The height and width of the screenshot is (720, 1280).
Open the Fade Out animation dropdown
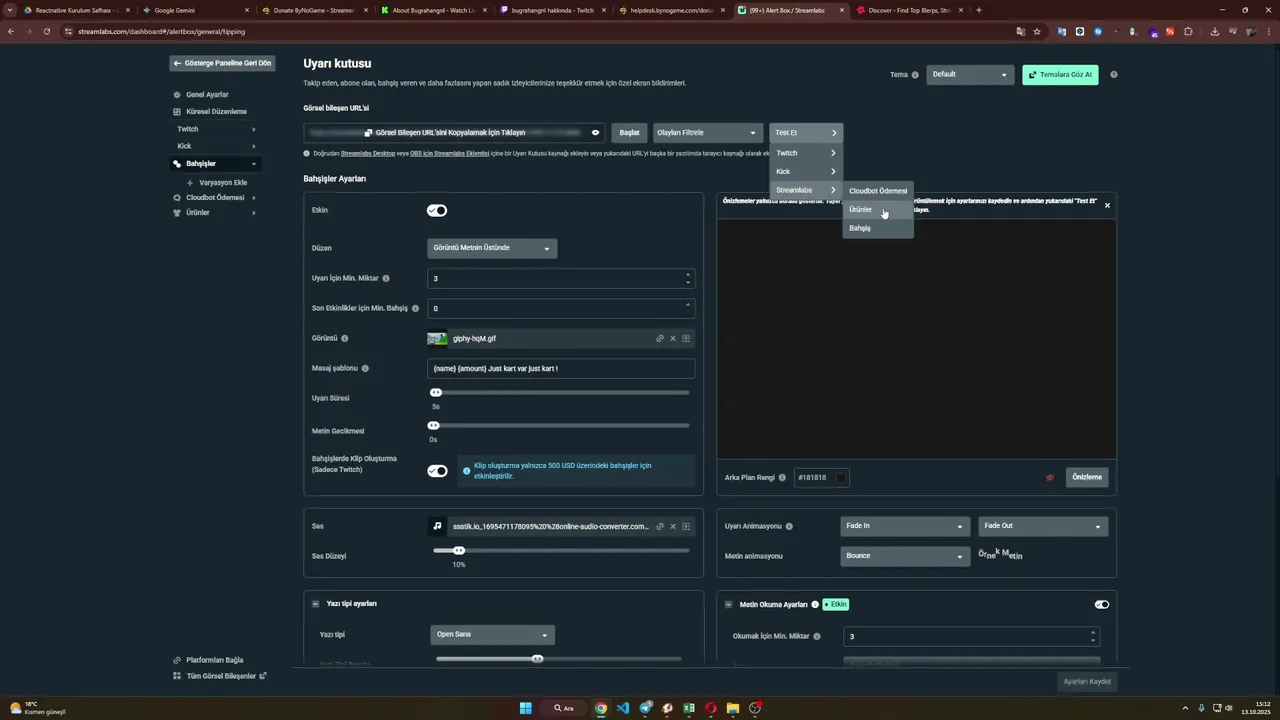coord(1042,526)
